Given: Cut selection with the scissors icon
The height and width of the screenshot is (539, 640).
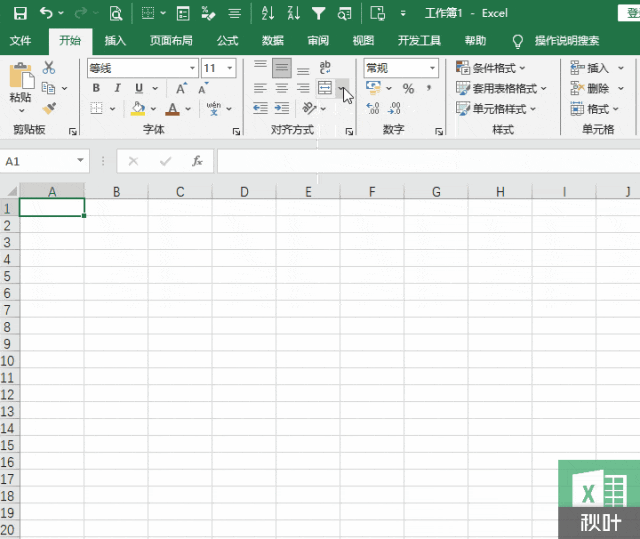Looking at the screenshot, I should (49, 67).
